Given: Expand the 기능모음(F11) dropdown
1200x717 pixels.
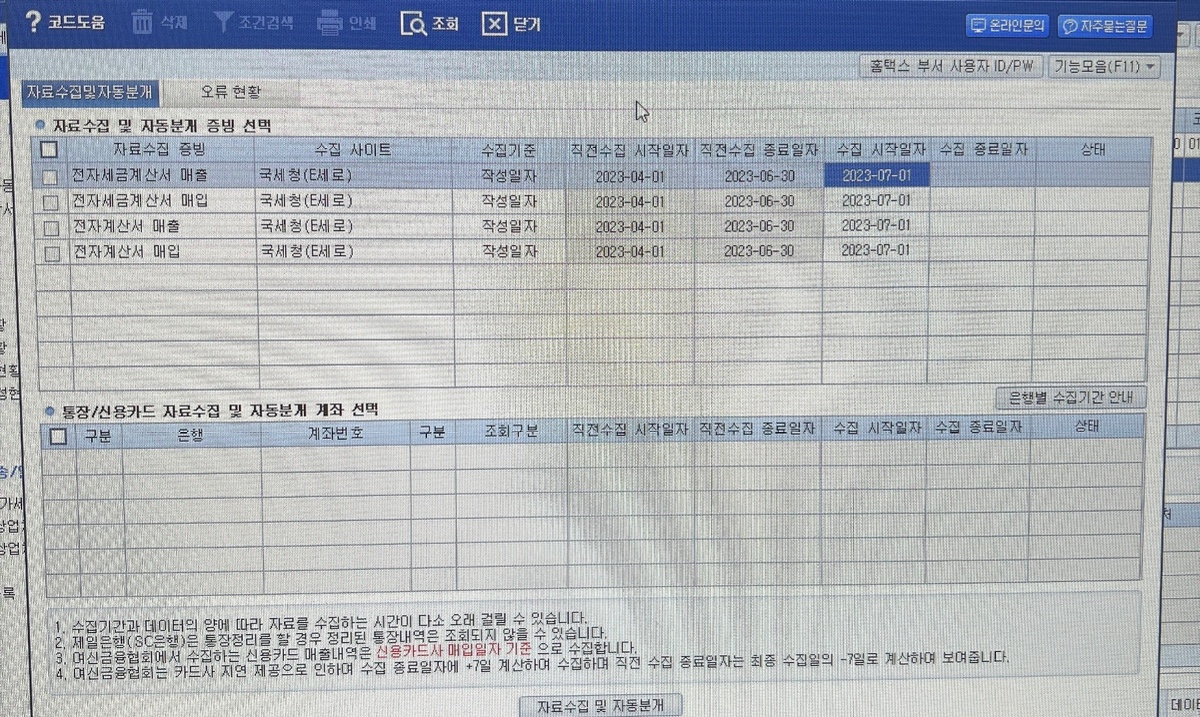Looking at the screenshot, I should (x=1105, y=67).
